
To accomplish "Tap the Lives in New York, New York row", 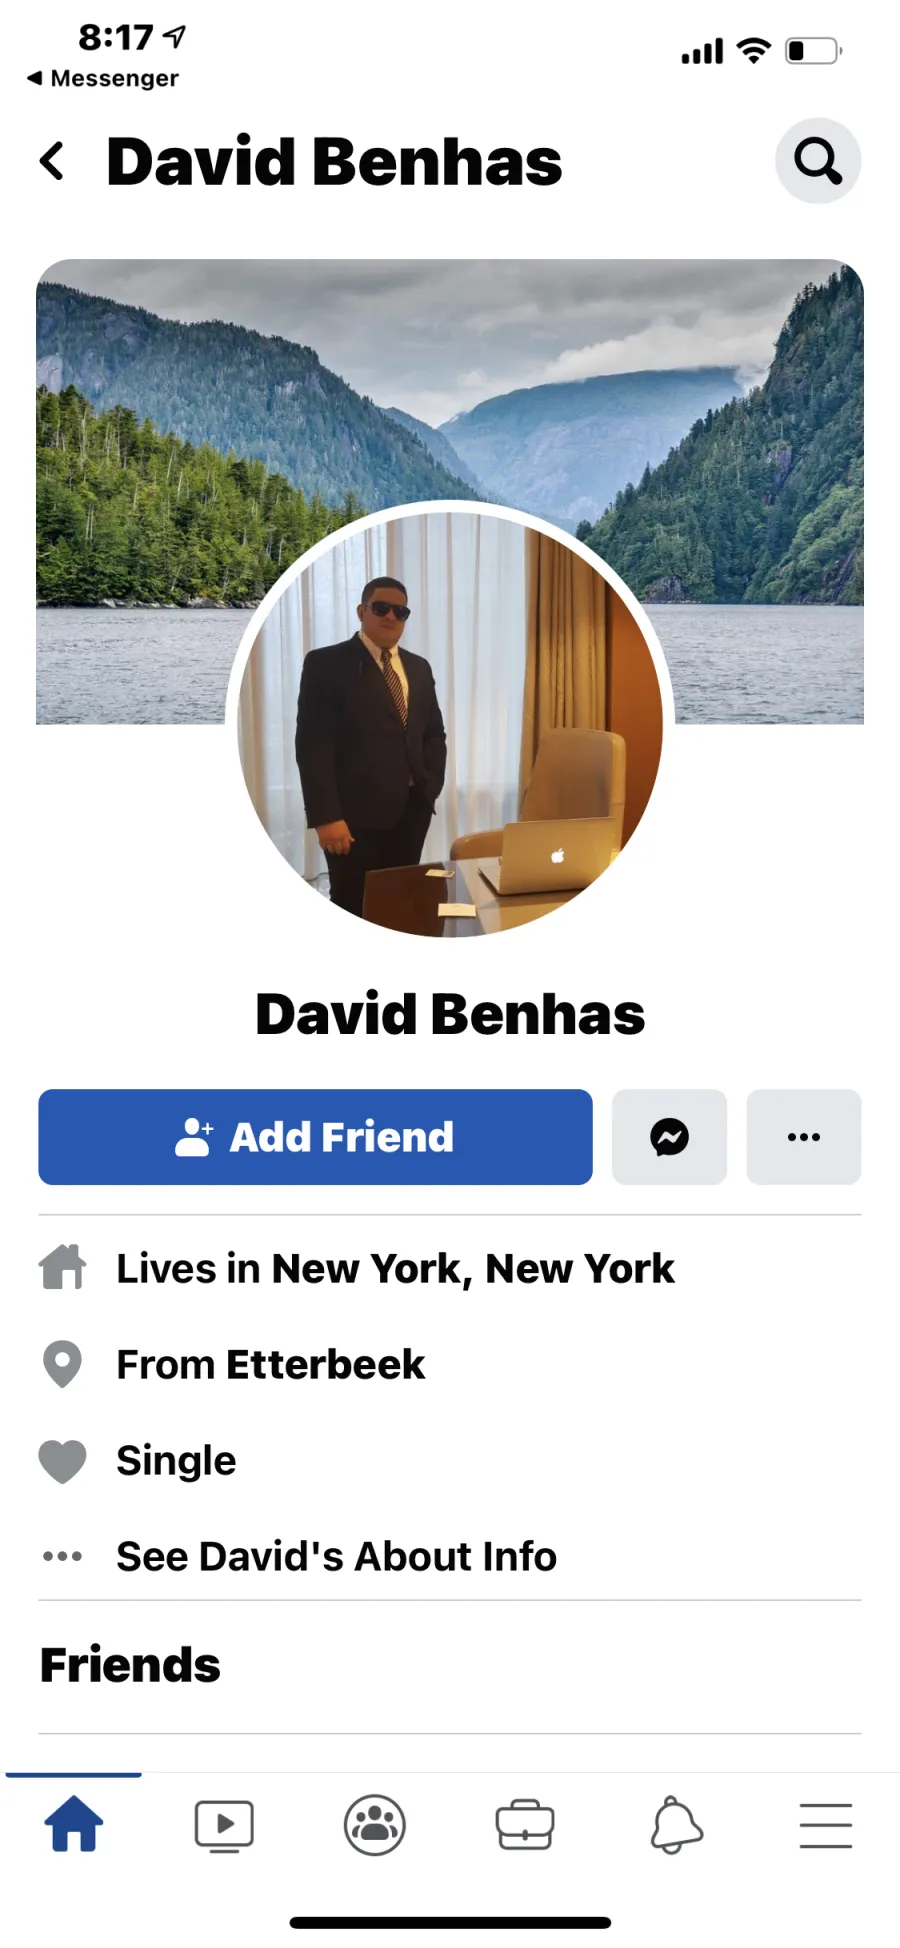I will point(450,1268).
